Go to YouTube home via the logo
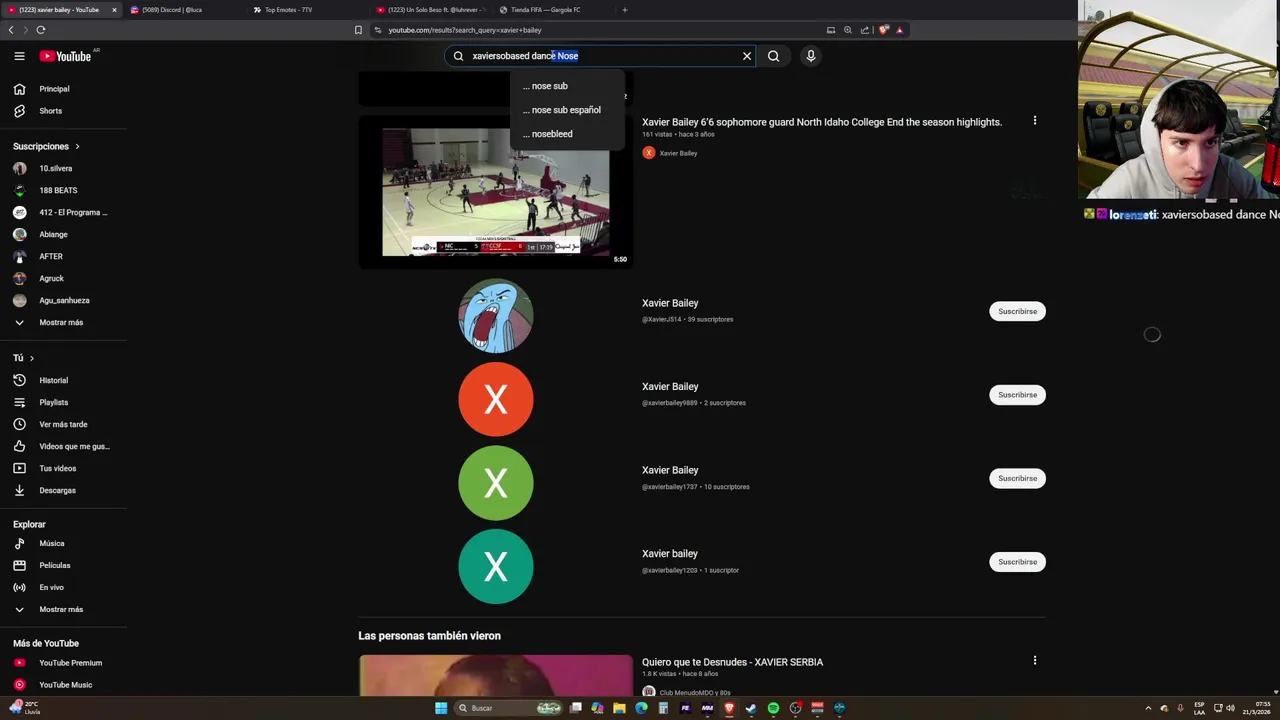The image size is (1280, 720). [66, 56]
